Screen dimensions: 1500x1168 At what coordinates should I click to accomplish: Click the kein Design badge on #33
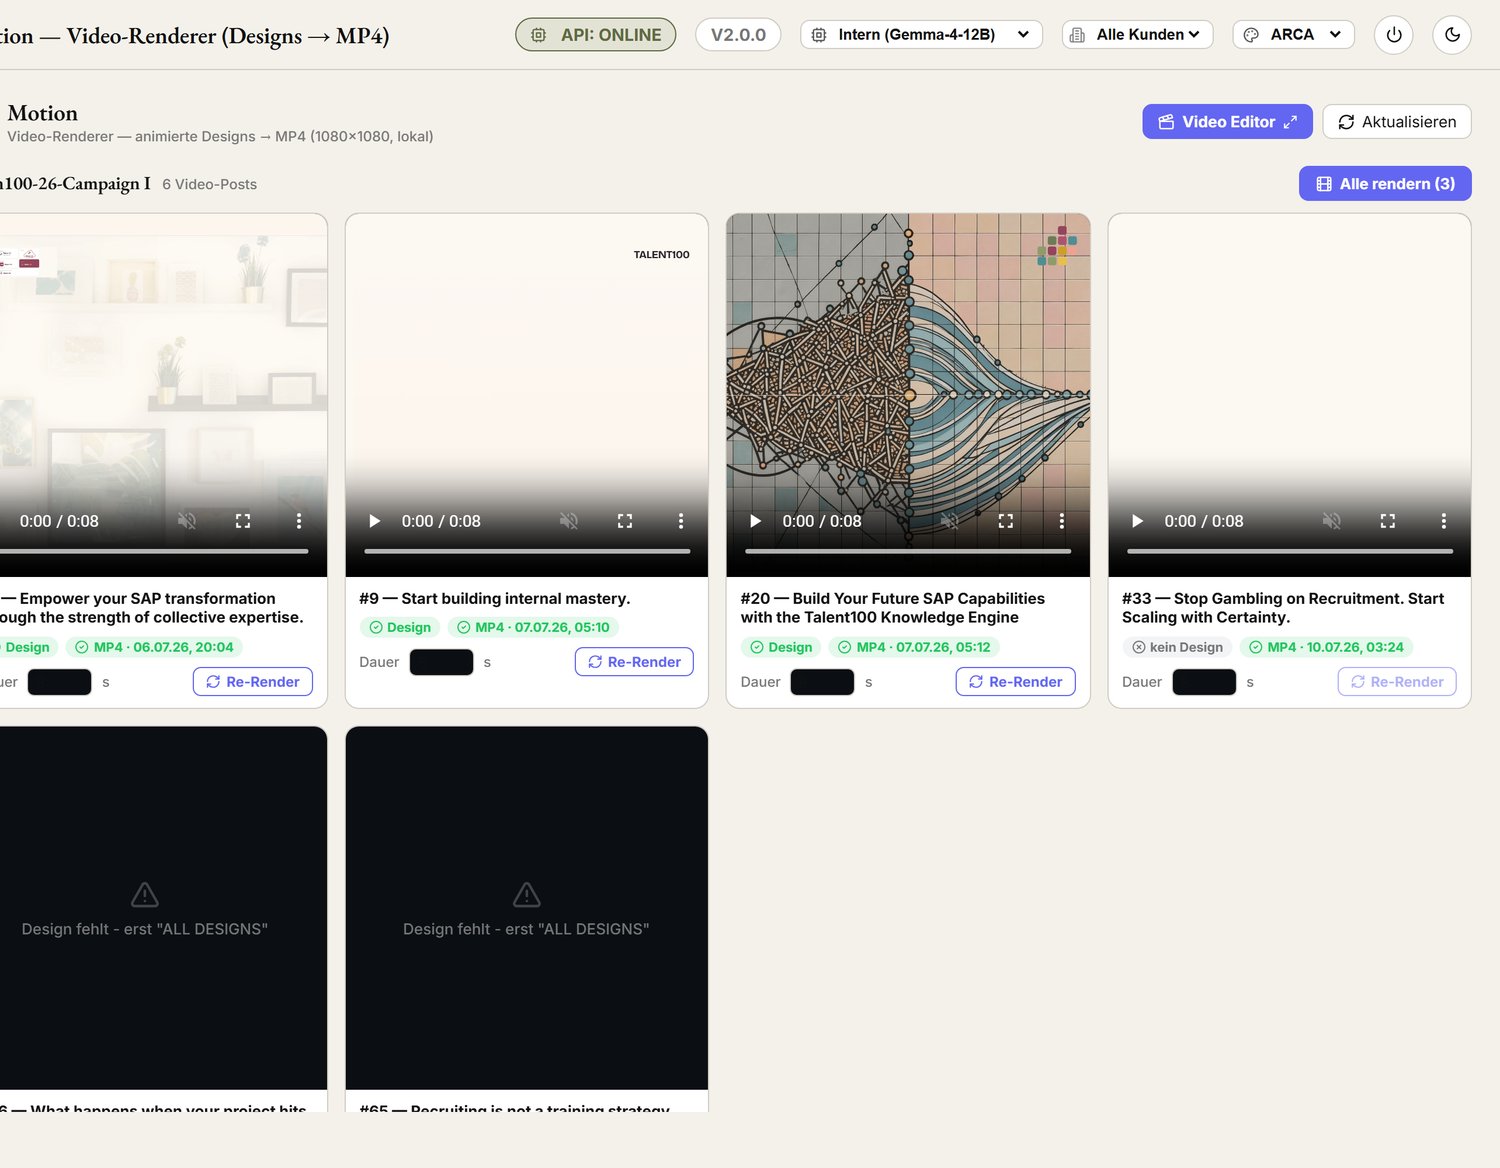click(x=1177, y=647)
